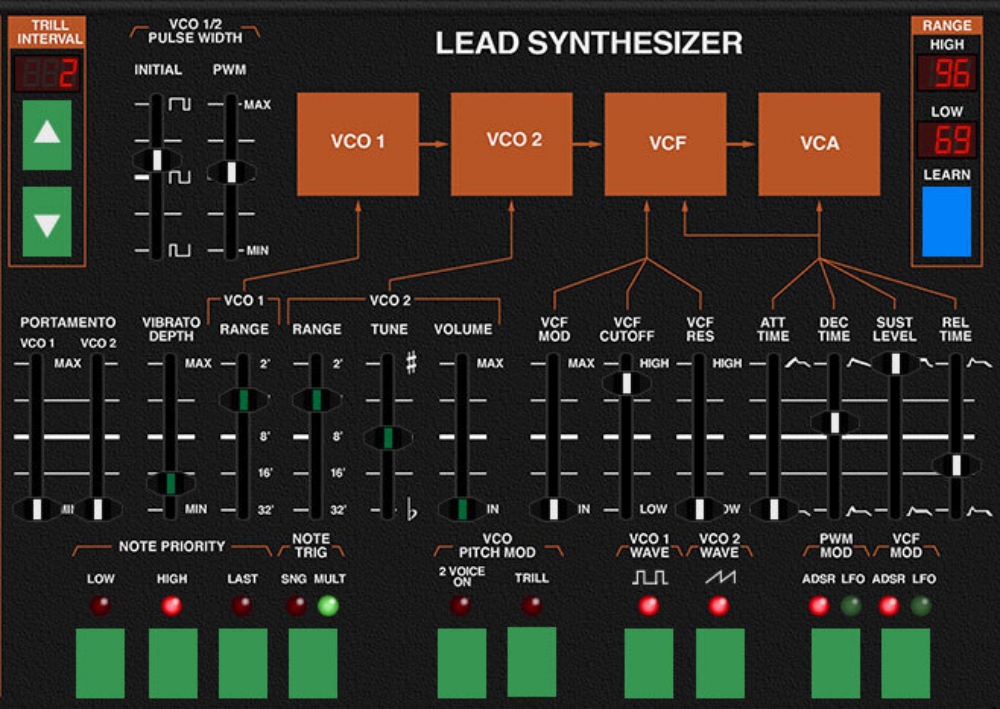
Task: Enable 2 VOICE ON button
Action: (462, 663)
